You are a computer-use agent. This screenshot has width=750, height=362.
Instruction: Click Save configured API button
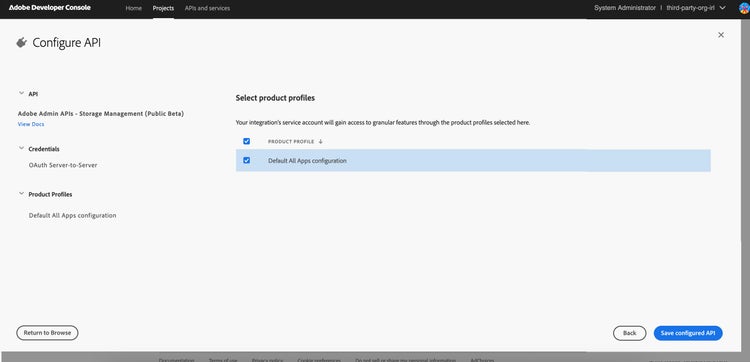688,333
